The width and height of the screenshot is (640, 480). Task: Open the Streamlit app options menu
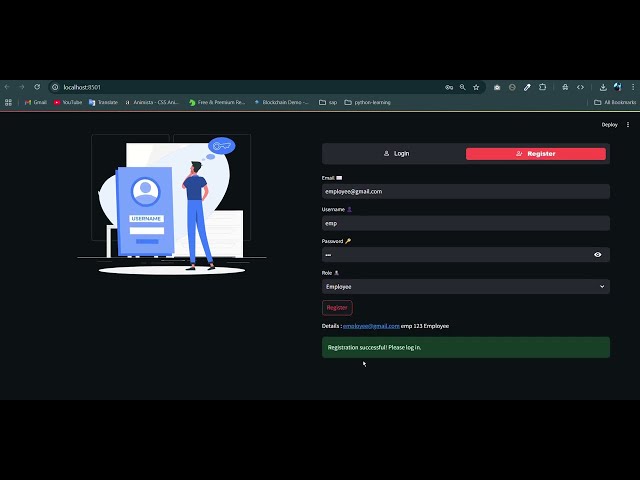(628, 125)
